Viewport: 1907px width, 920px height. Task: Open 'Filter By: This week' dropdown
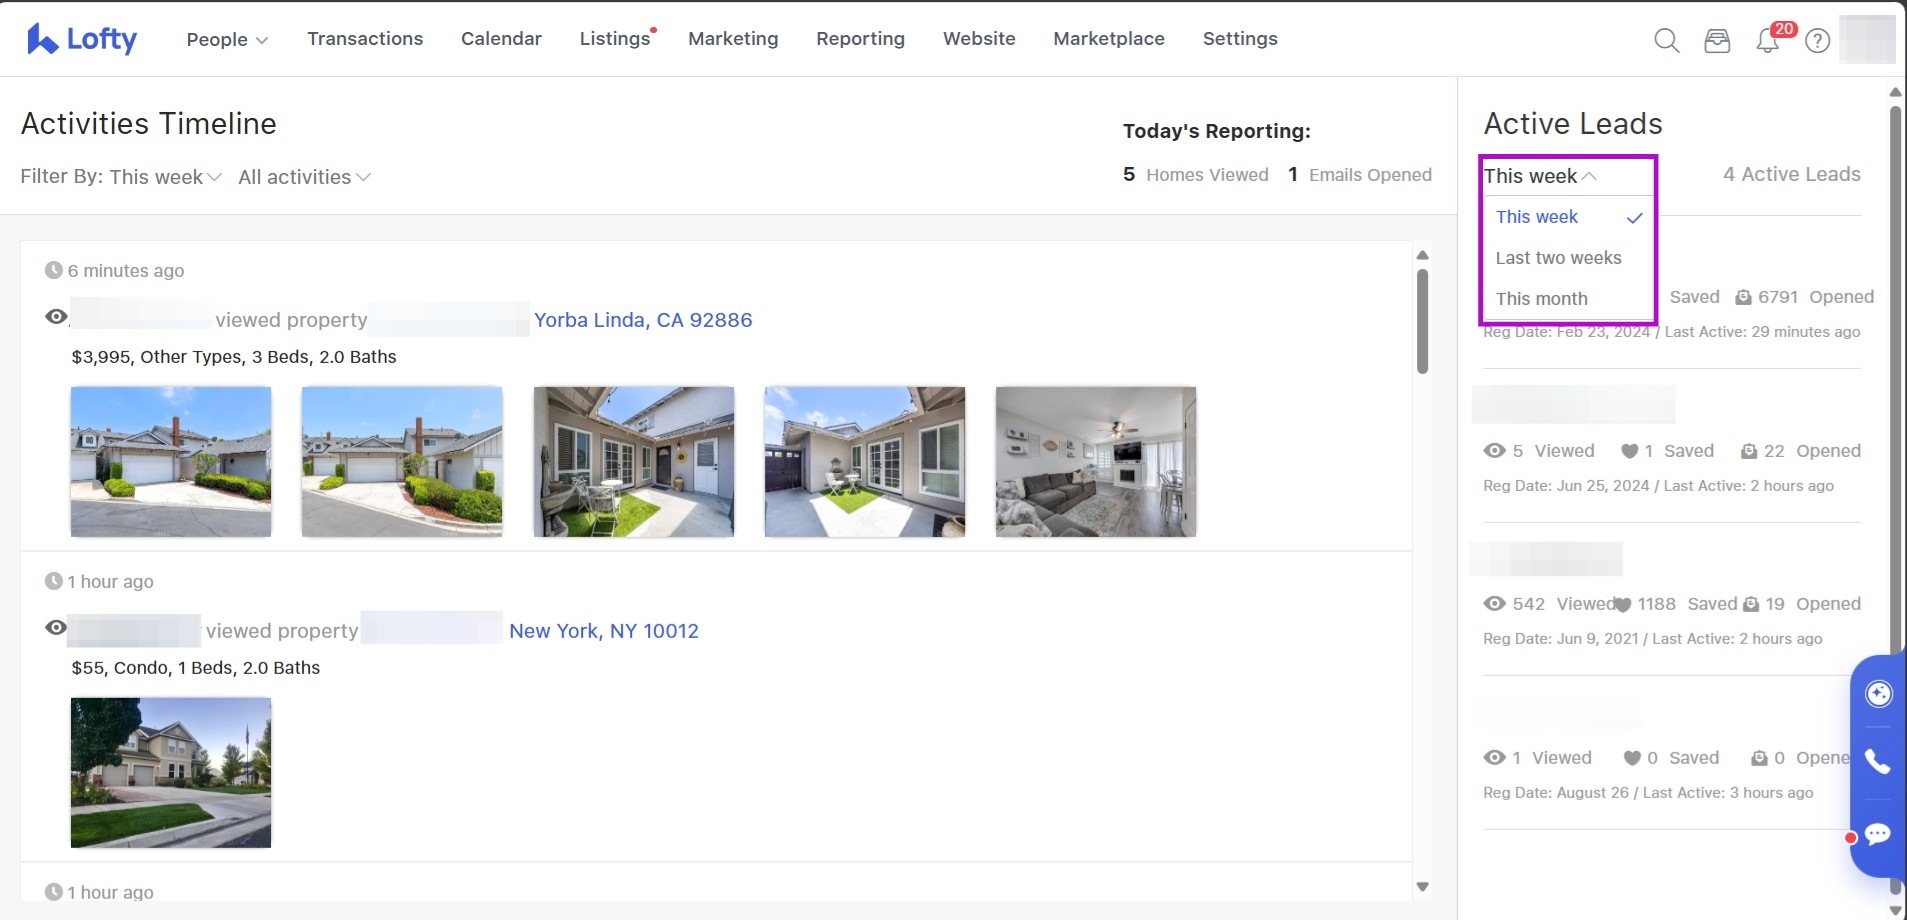[121, 177]
